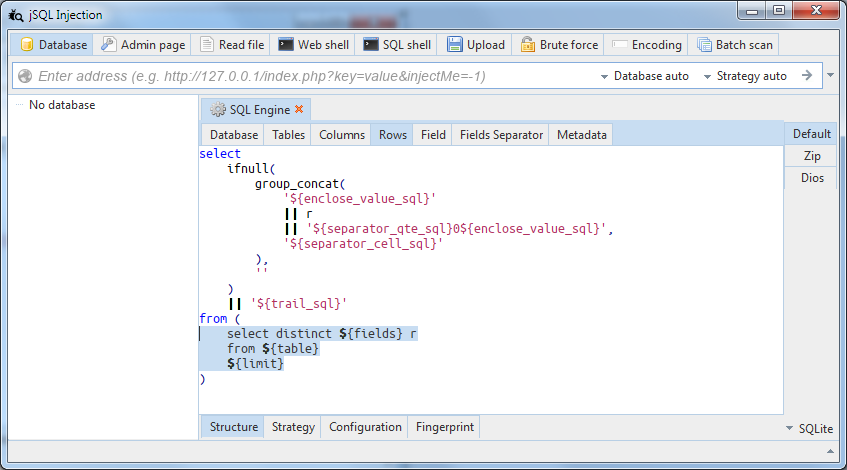Open the Fields Separator sub-tab
This screenshot has width=847, height=470.
(501, 135)
